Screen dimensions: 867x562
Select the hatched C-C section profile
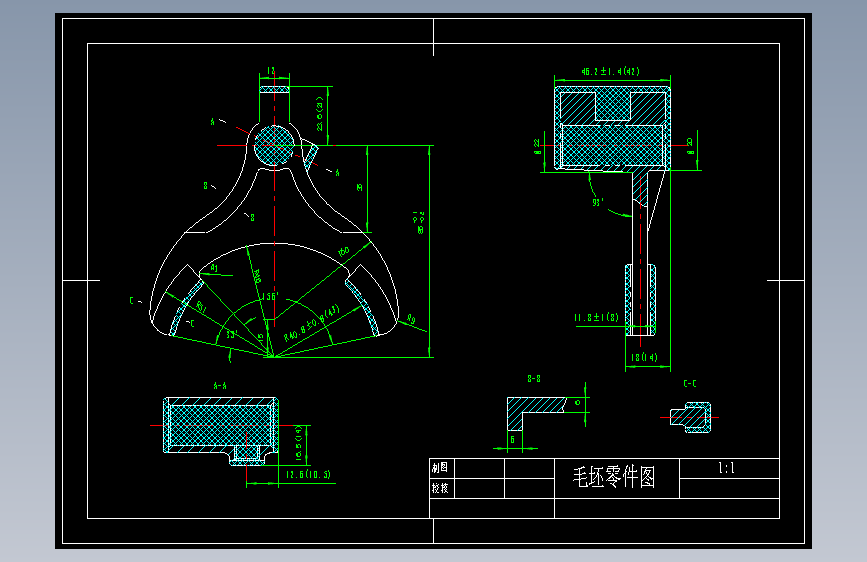pos(691,418)
